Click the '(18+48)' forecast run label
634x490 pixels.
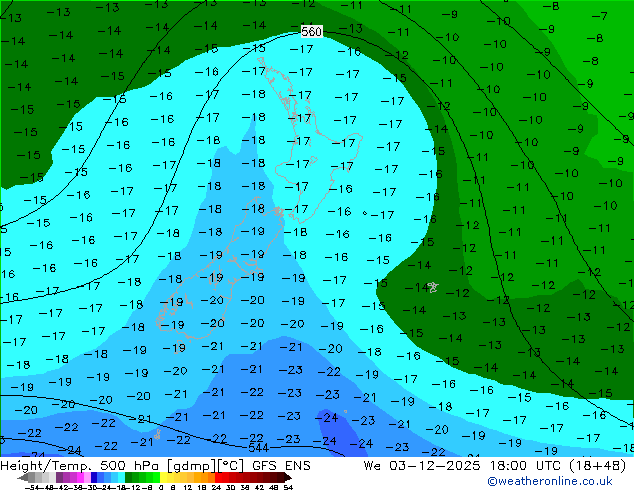(598, 466)
